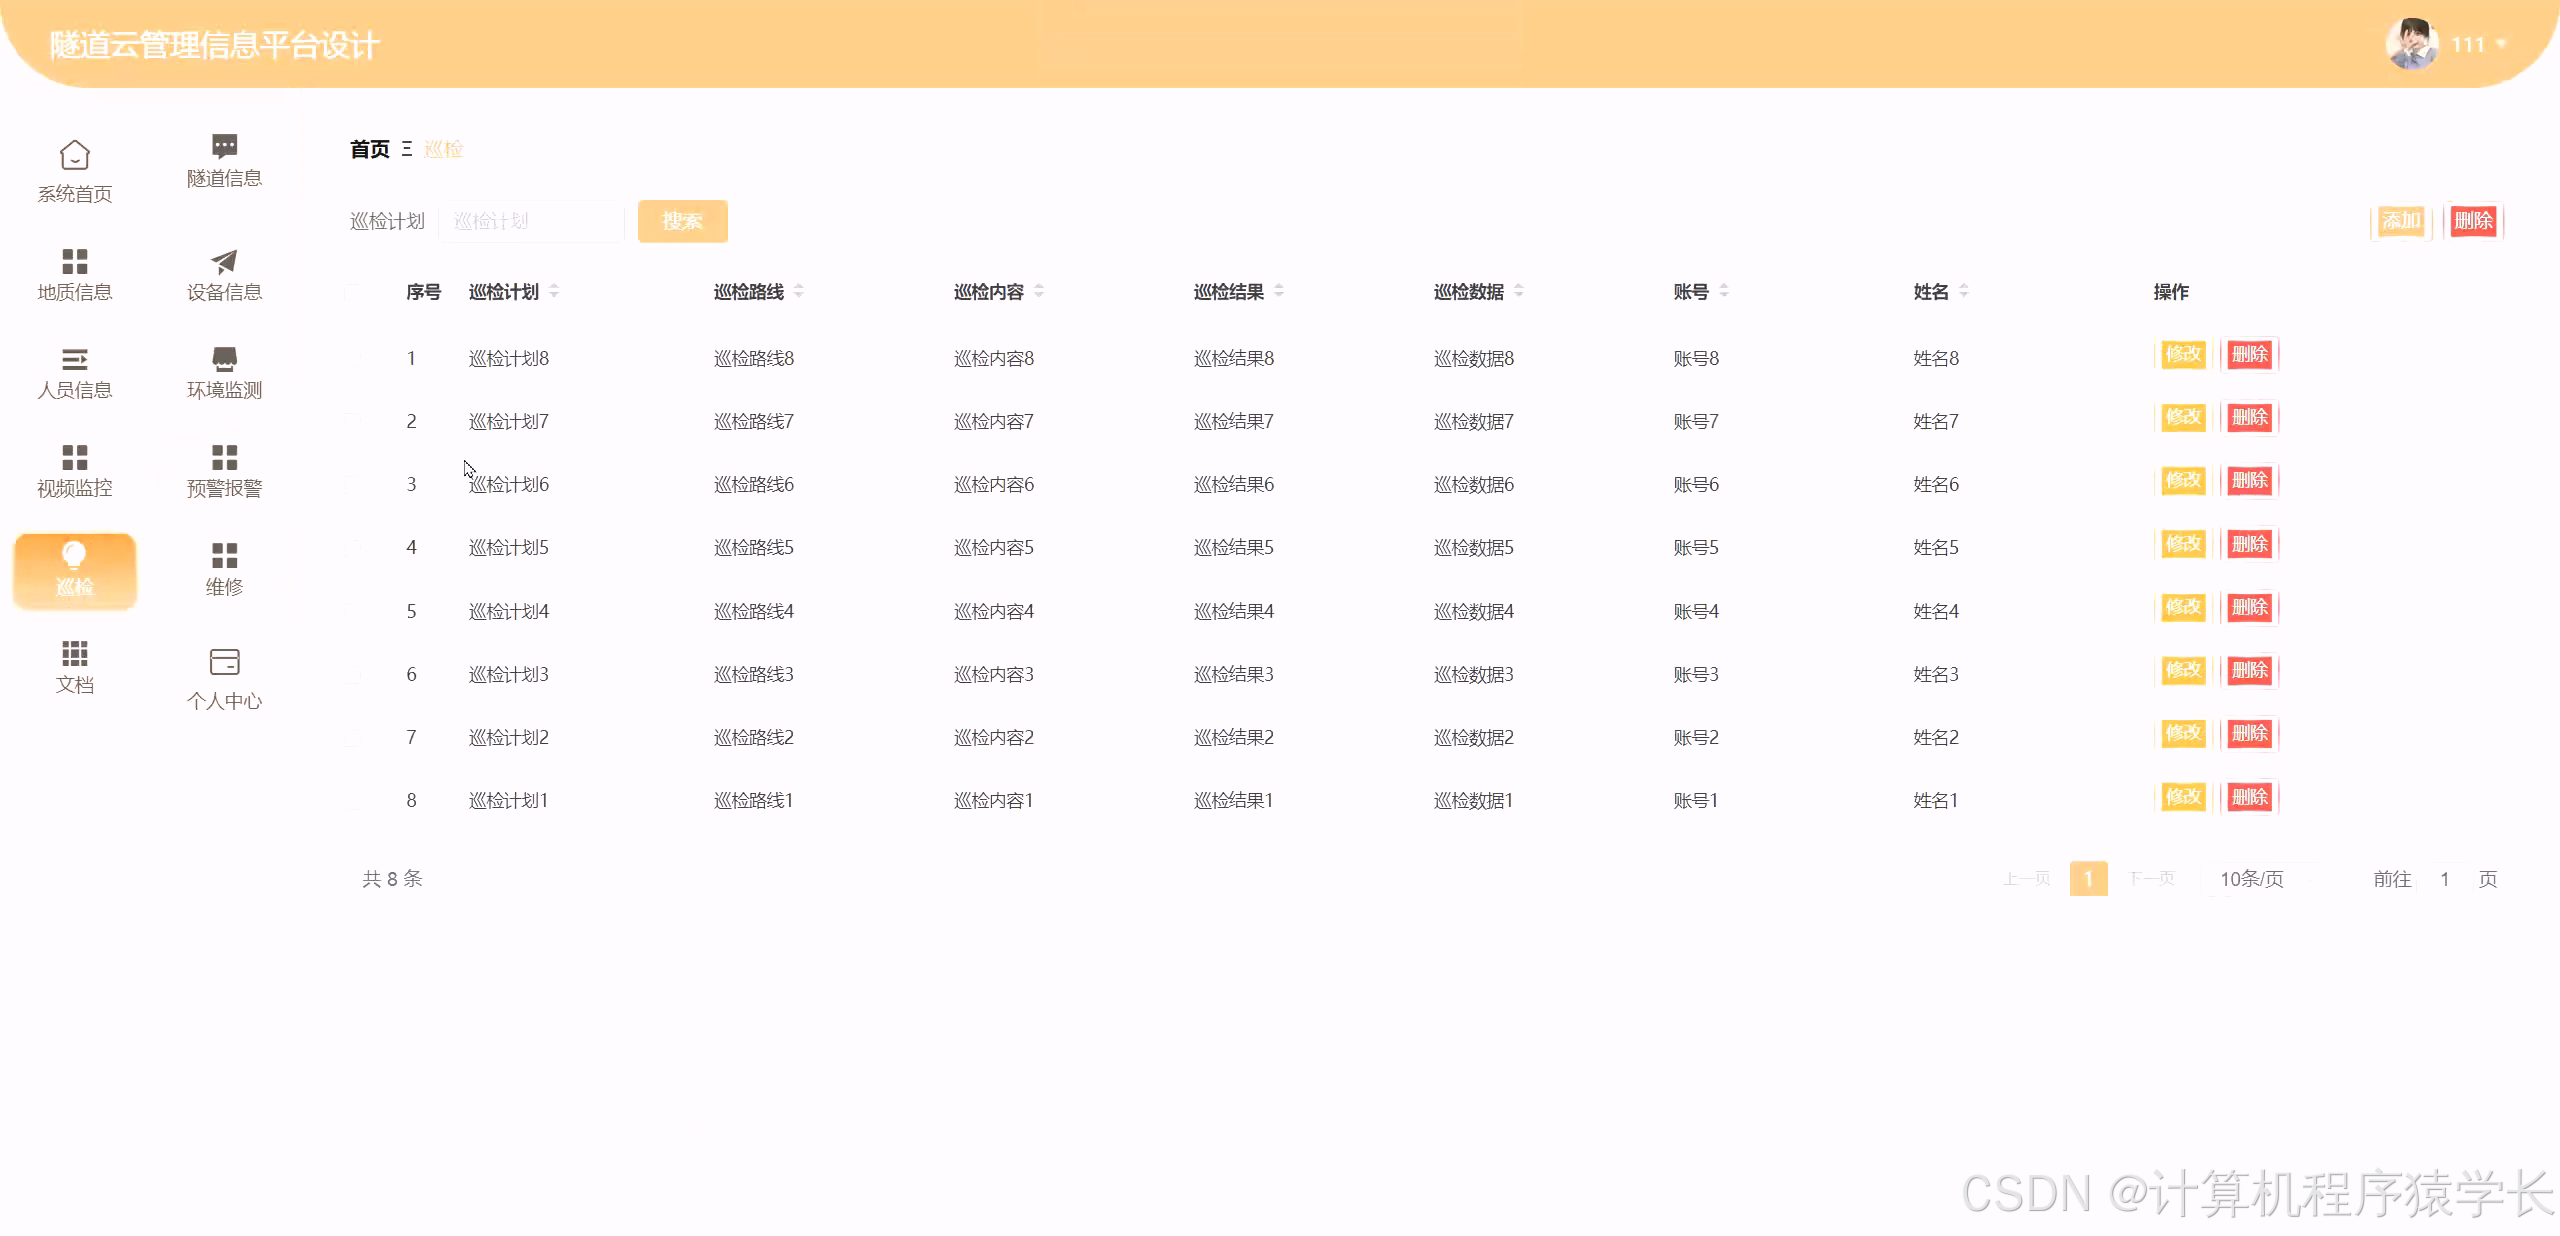Open 环境监测 shop icon in sidebar
2560x1236 pixels.
coord(224,359)
